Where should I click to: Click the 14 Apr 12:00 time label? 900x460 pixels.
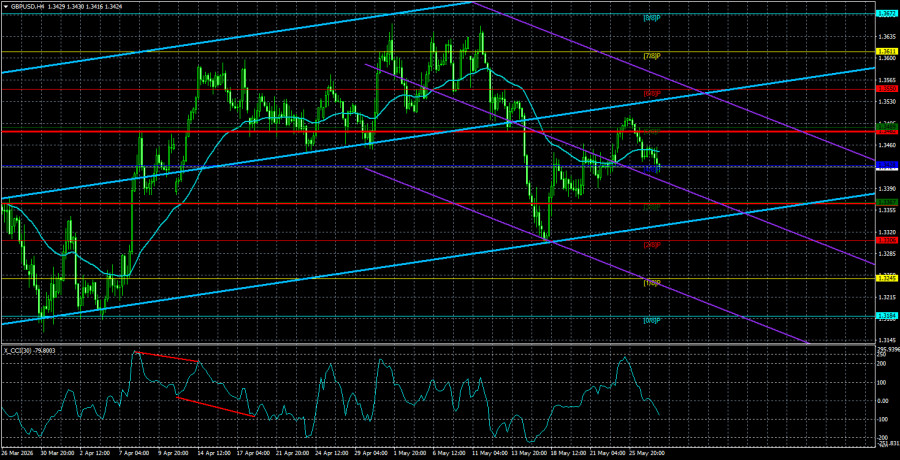(212, 454)
